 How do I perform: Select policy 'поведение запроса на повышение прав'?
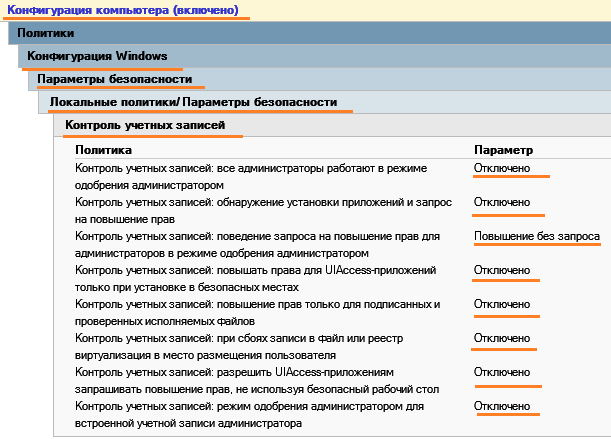coord(257,245)
